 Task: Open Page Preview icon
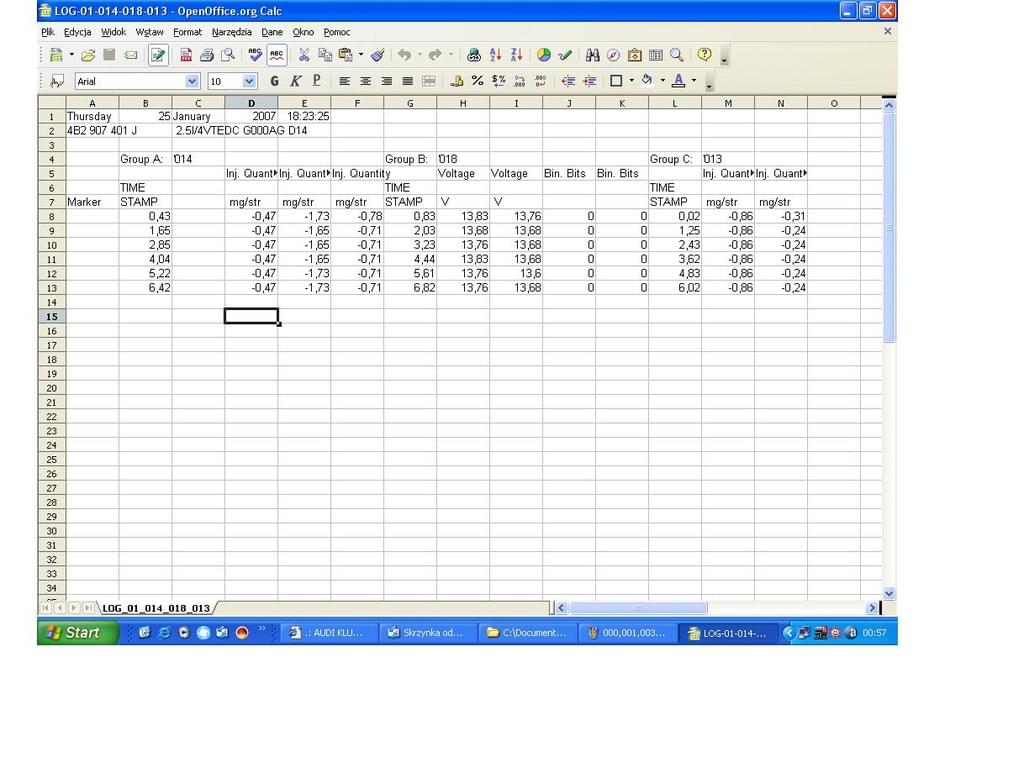coord(228,55)
